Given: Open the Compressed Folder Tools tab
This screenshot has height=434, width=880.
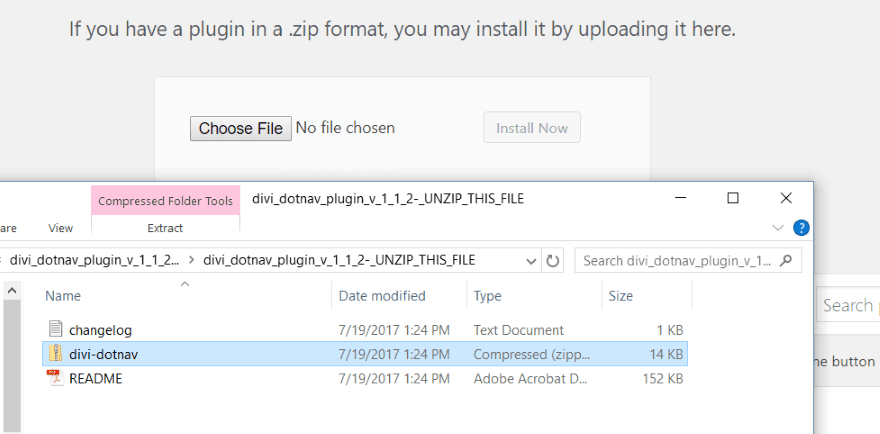Looking at the screenshot, I should (x=165, y=201).
